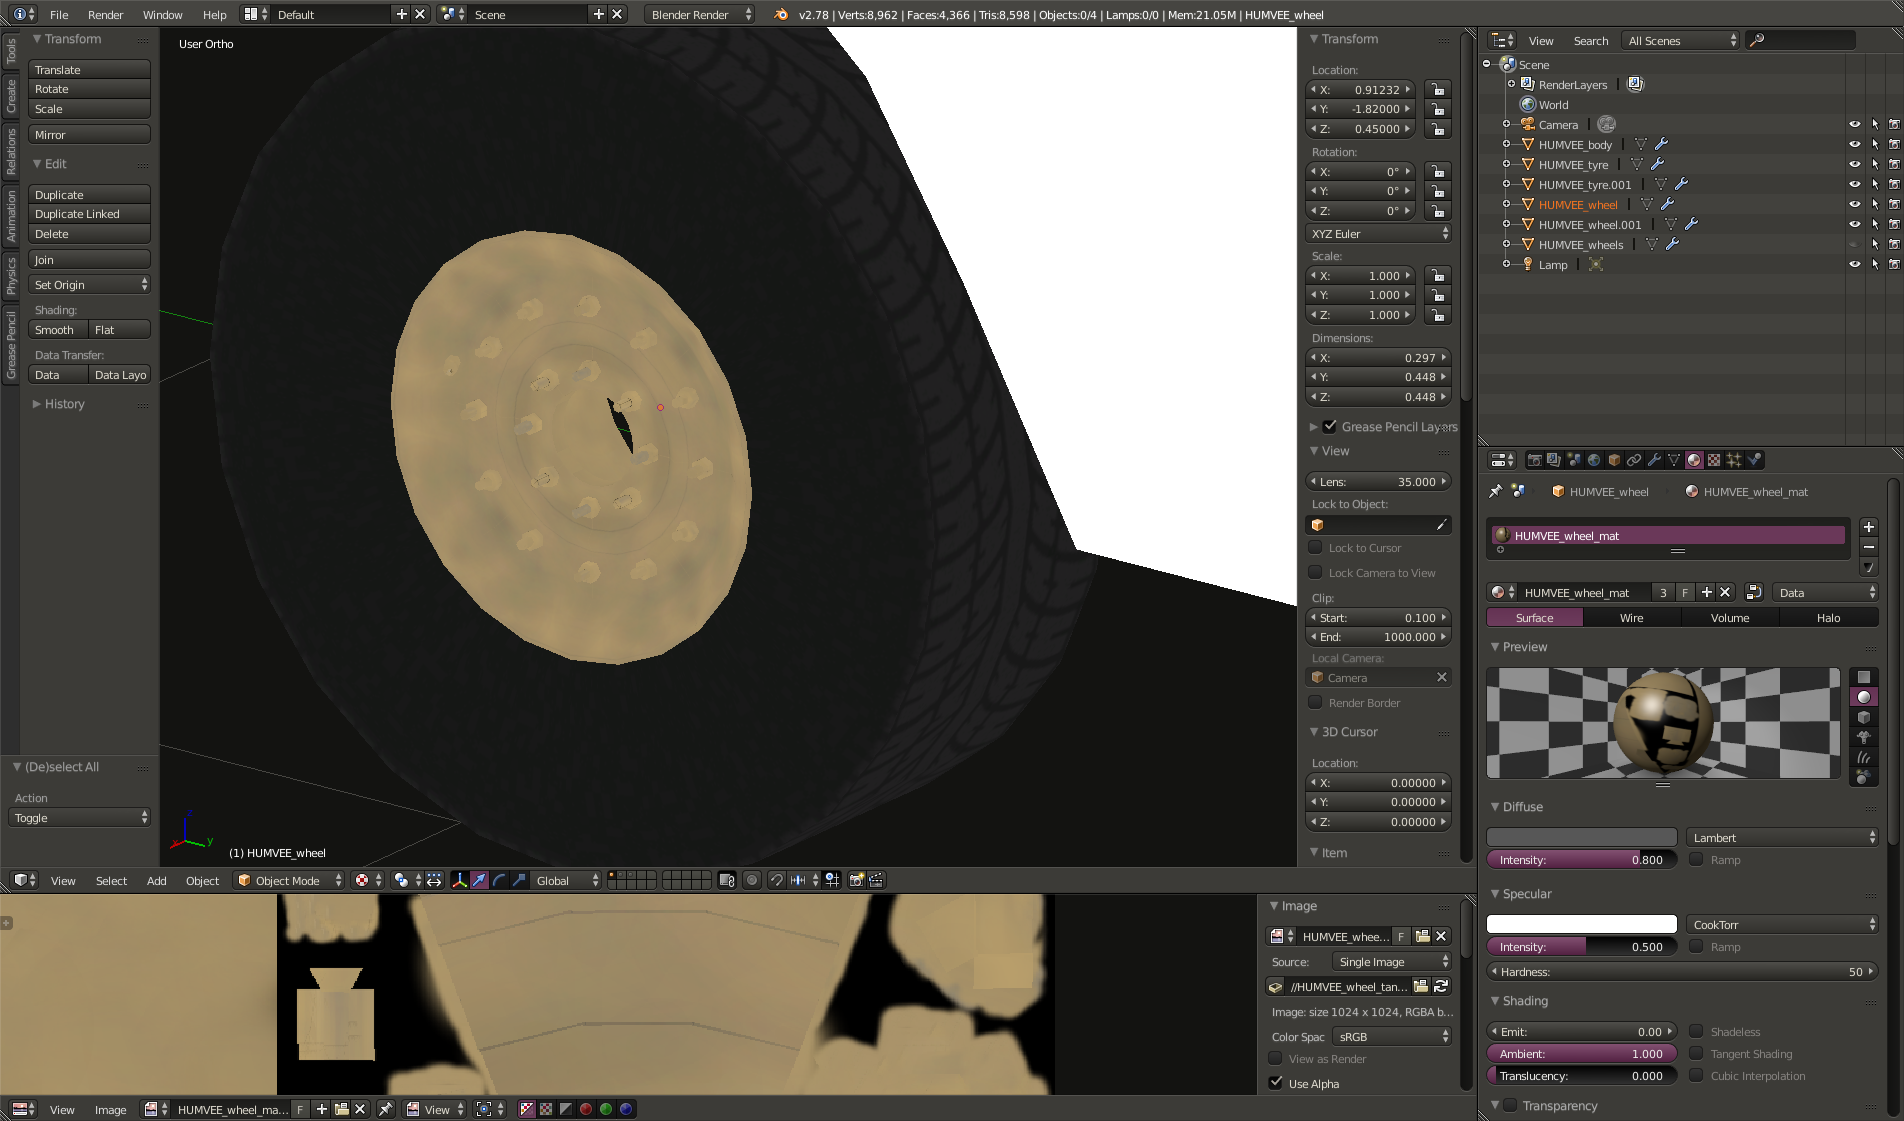This screenshot has height=1121, width=1904.
Task: Click the Join button
Action: pyautogui.click(x=90, y=260)
